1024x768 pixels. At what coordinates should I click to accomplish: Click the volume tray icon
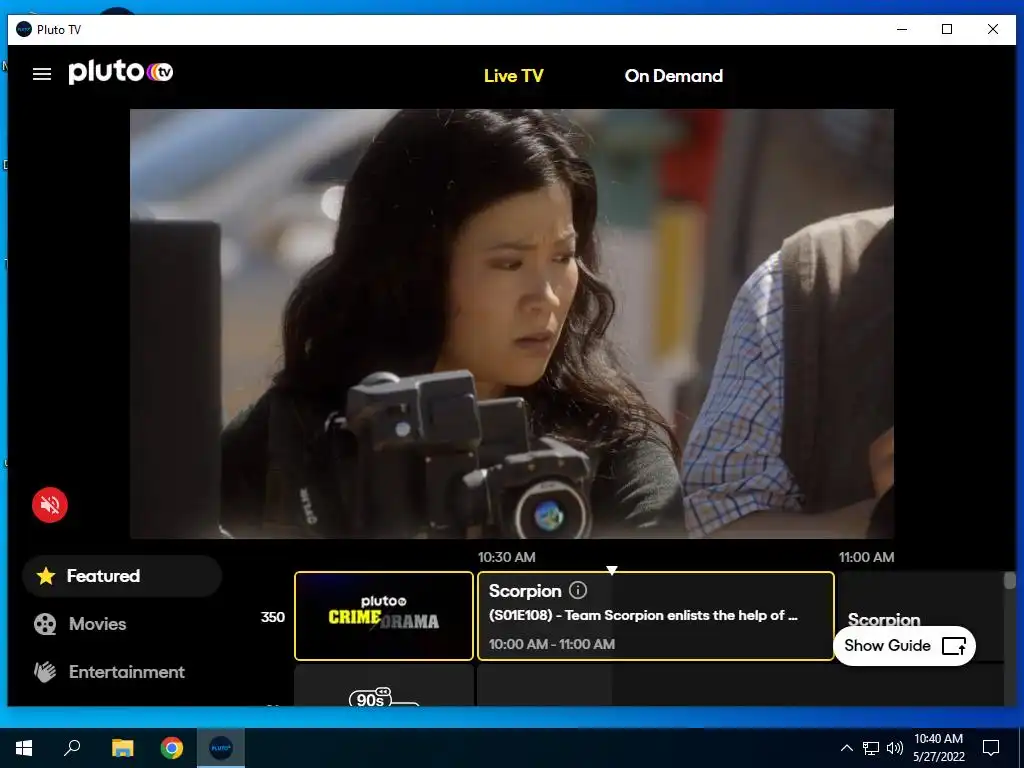tap(895, 748)
